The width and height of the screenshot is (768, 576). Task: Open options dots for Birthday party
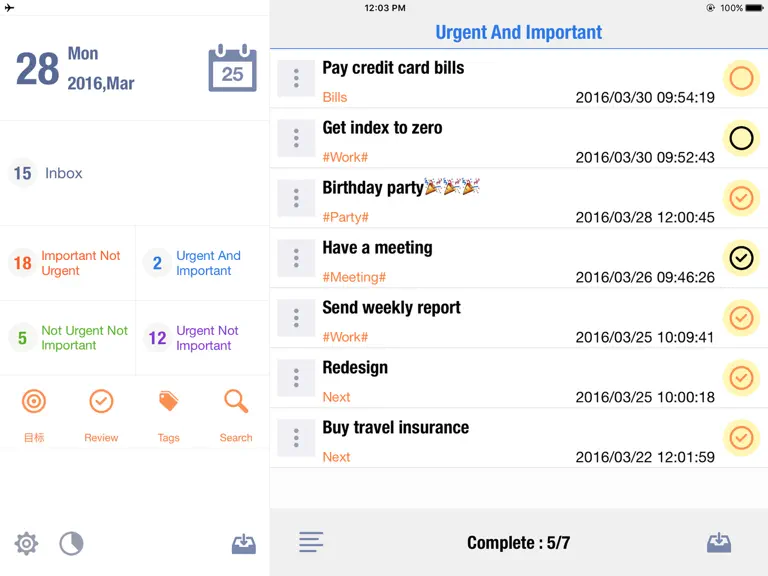click(296, 198)
